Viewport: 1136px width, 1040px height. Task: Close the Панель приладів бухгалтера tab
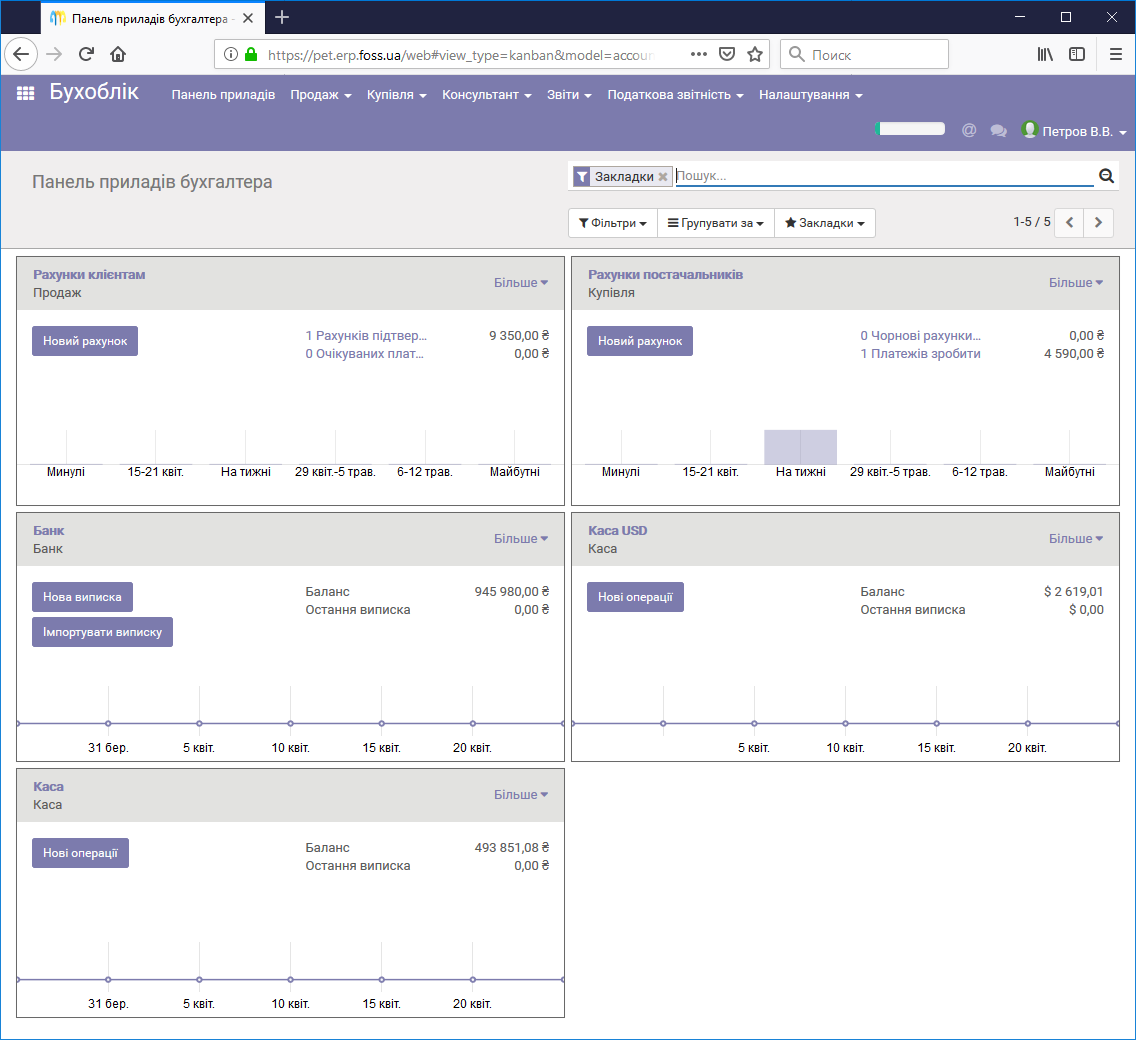248,18
